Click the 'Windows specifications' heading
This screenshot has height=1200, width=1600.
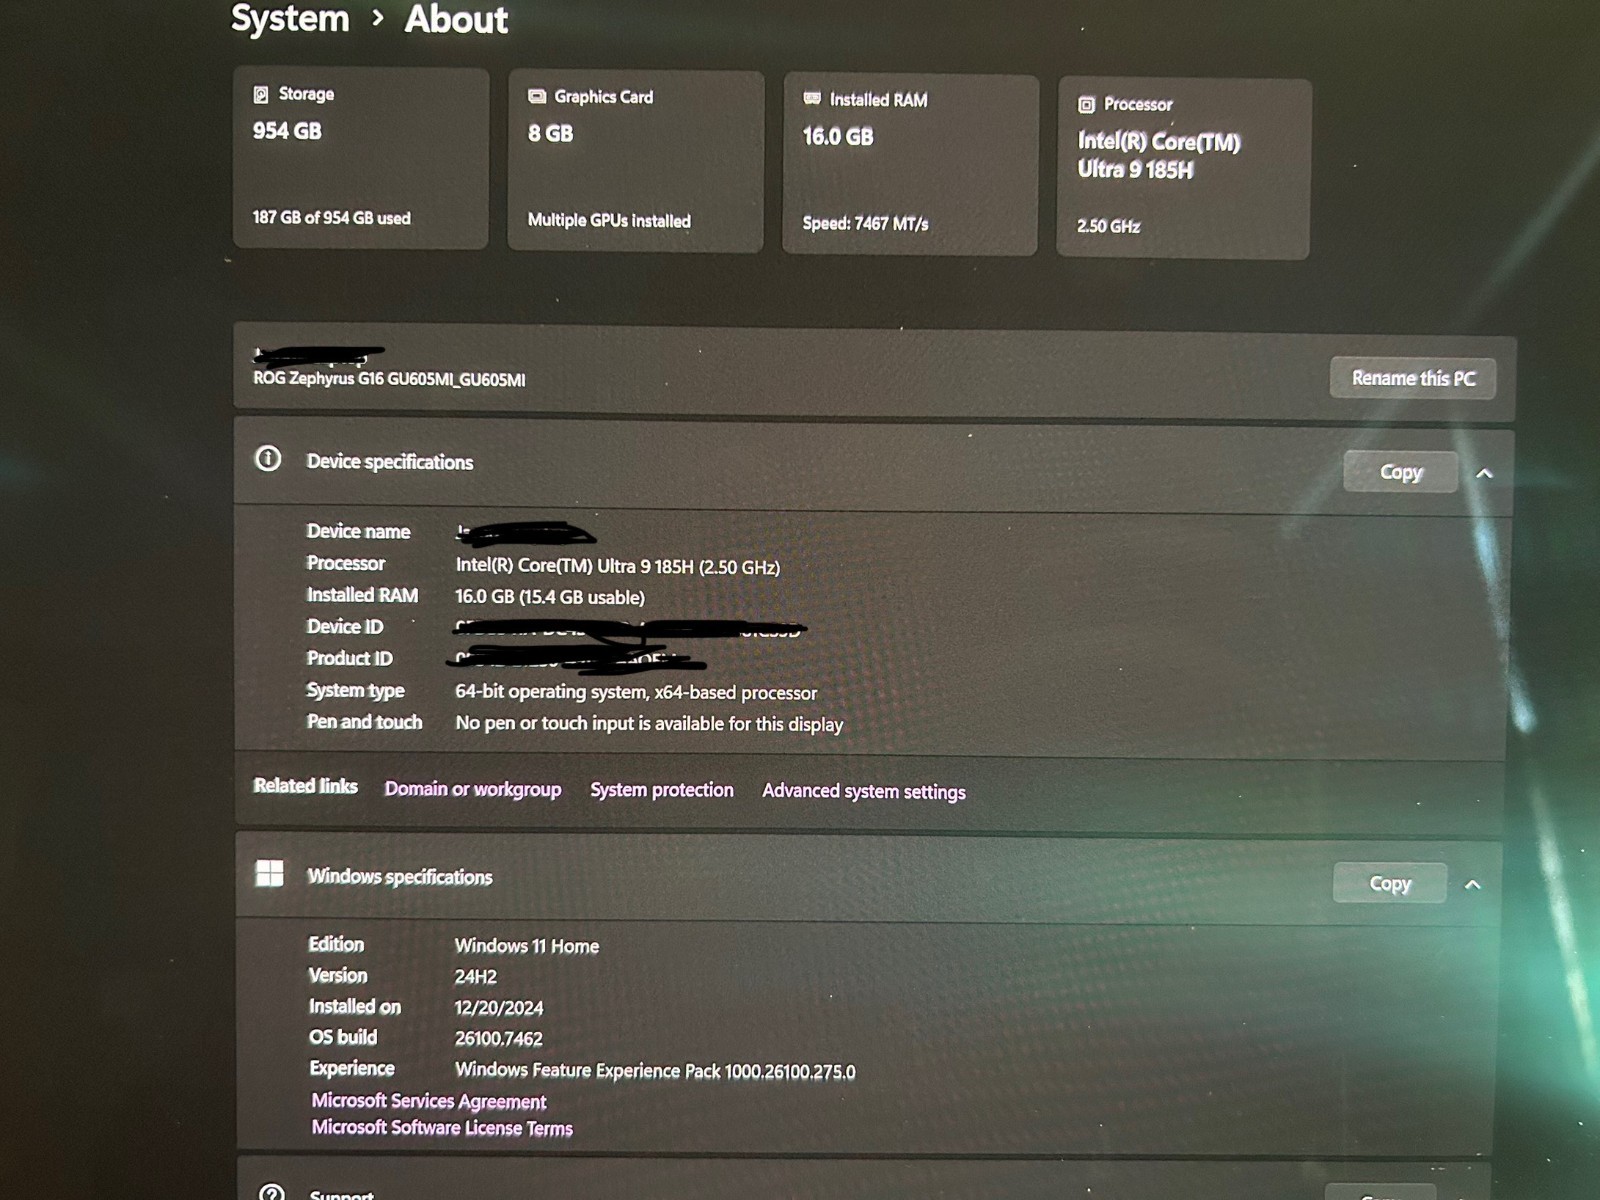[400, 877]
